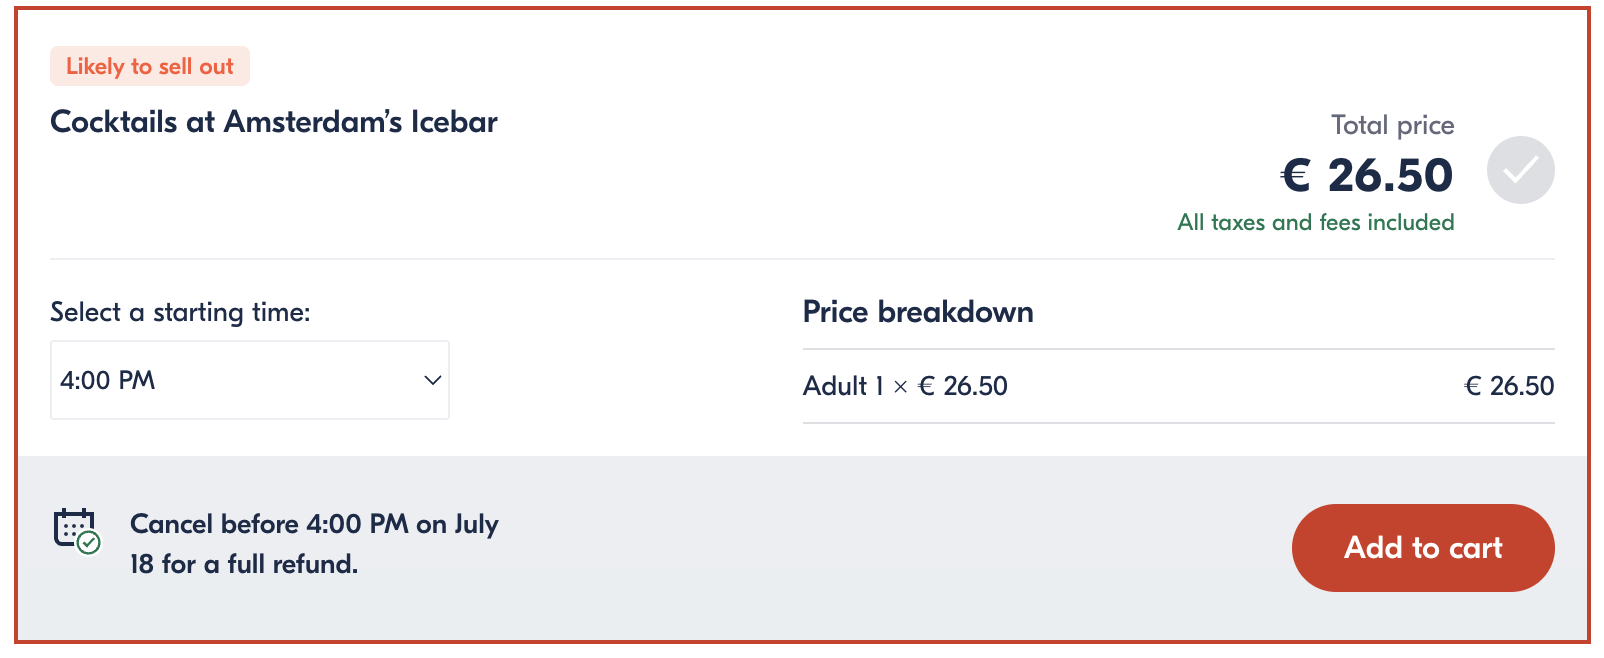Click the '4:00 PM' text in selector
This screenshot has height=658, width=1604.
(108, 380)
